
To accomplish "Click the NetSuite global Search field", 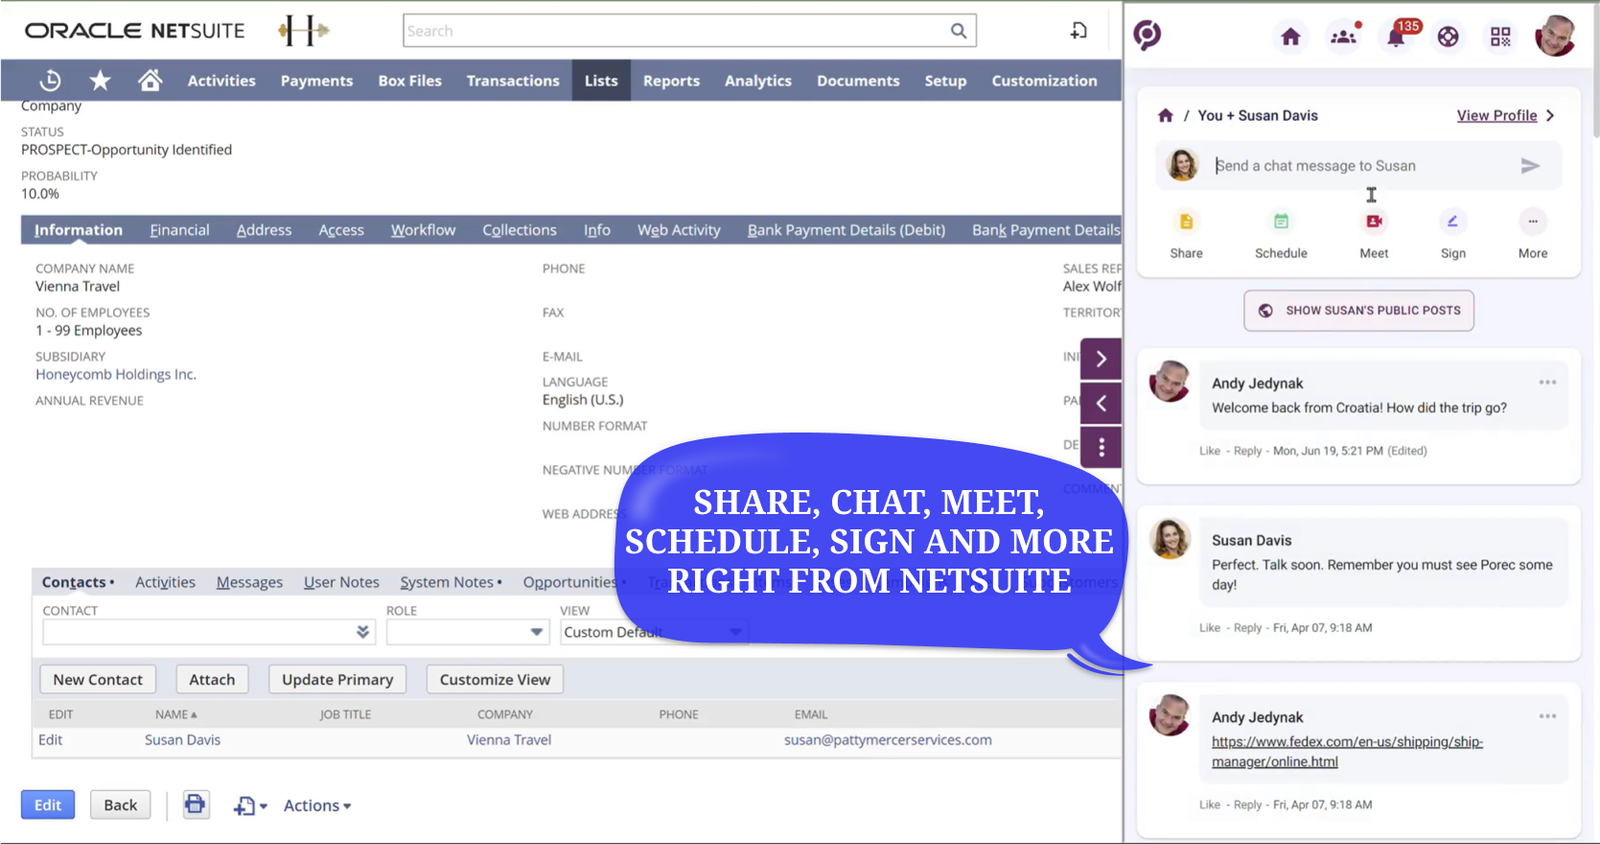I will pos(690,31).
